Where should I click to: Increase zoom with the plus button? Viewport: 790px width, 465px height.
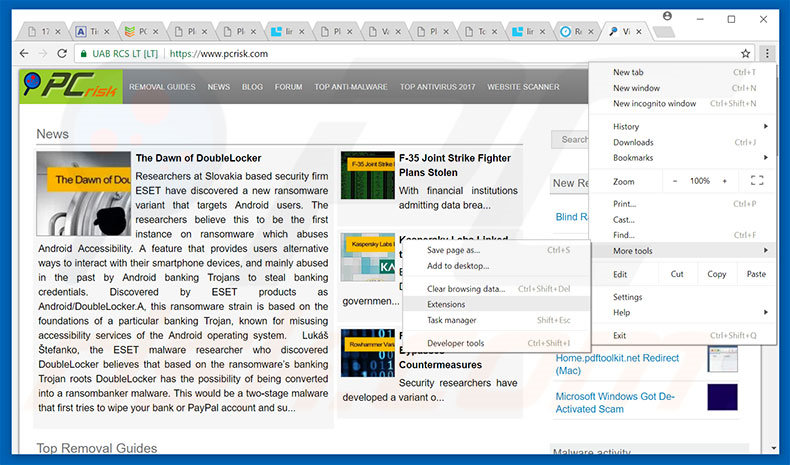click(x=725, y=181)
